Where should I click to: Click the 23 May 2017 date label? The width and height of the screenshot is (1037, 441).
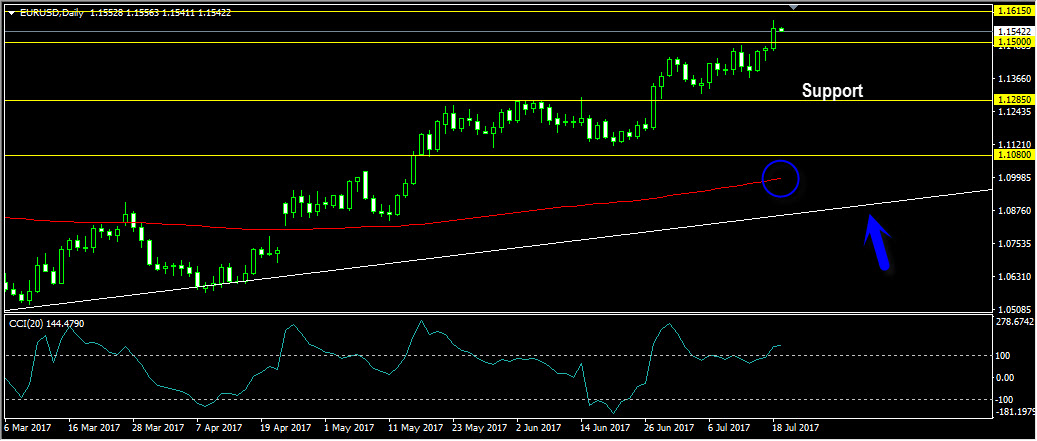point(479,428)
